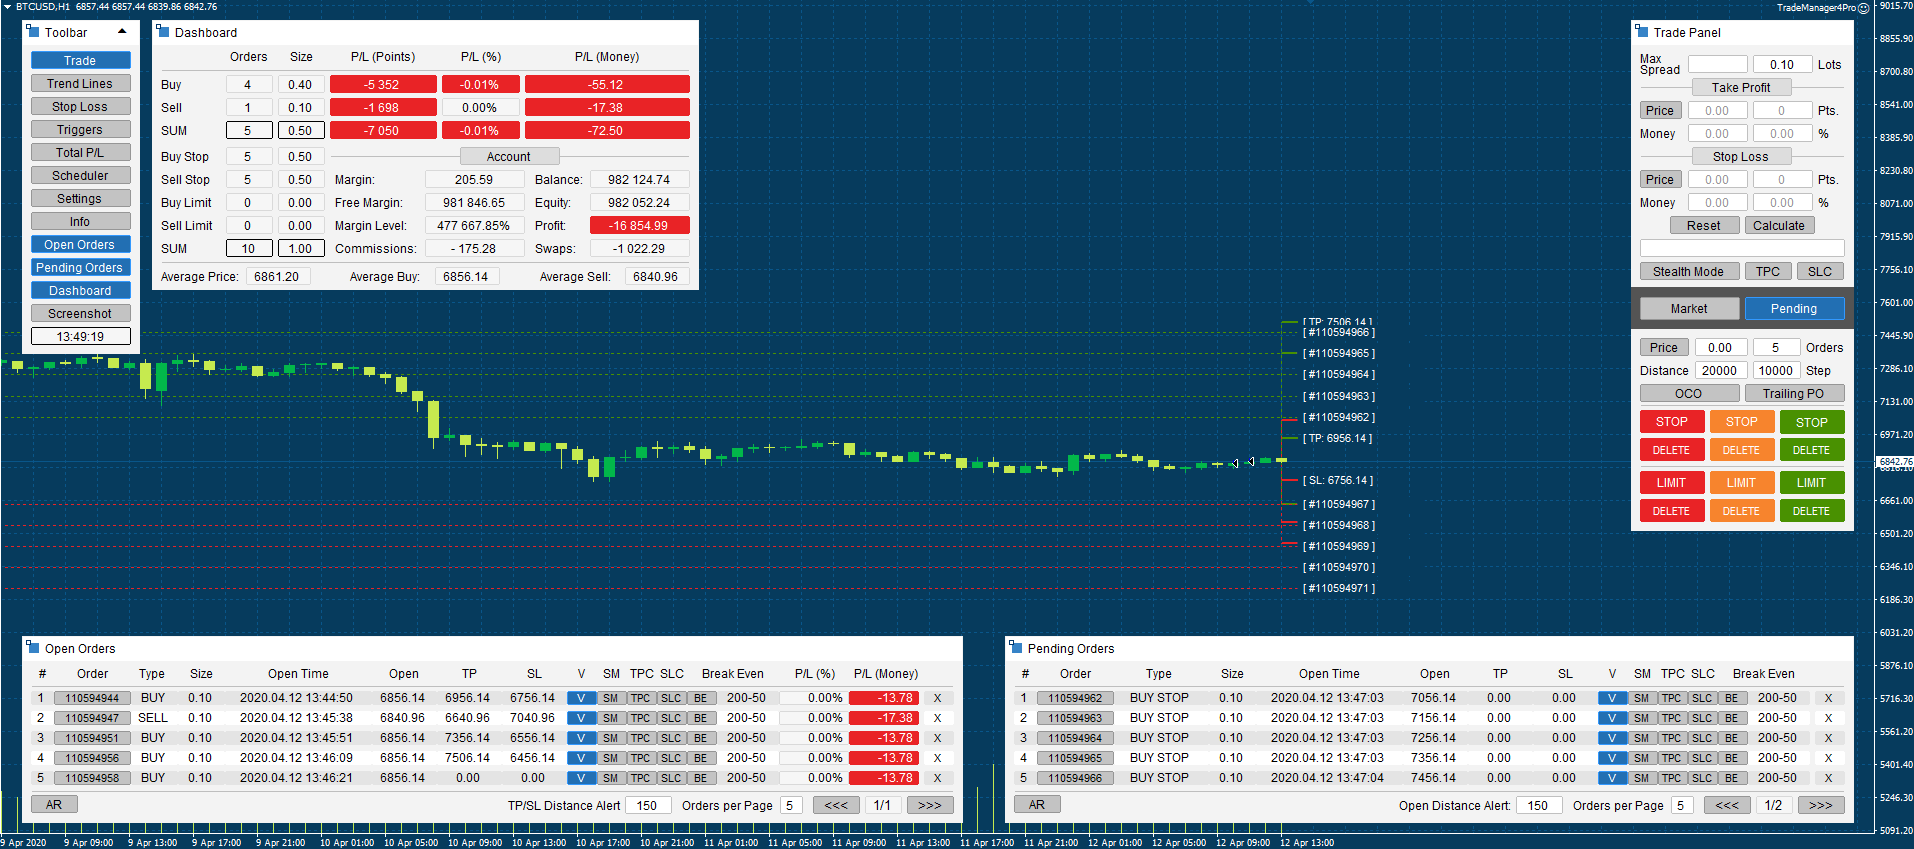Toggle SLC button in Trade Panel

point(1820,272)
